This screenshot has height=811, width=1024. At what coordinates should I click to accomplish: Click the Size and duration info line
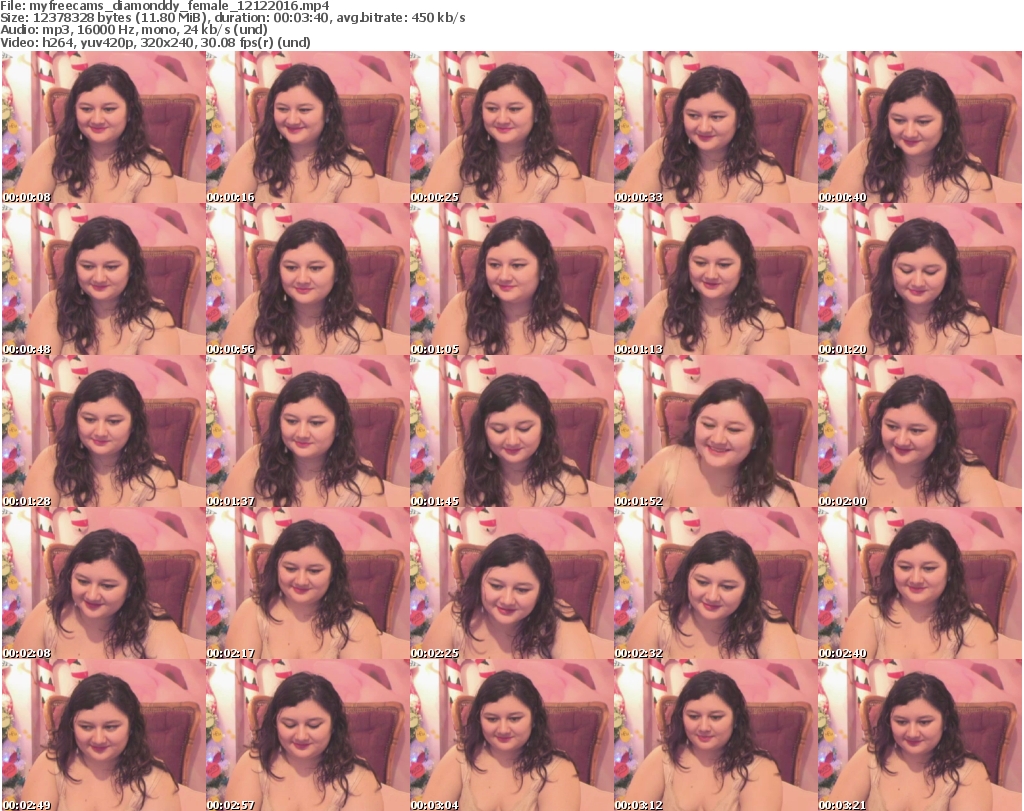click(x=232, y=18)
